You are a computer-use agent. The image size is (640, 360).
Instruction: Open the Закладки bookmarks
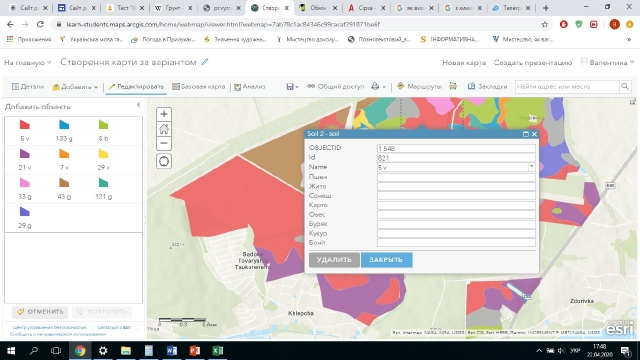[x=487, y=87]
